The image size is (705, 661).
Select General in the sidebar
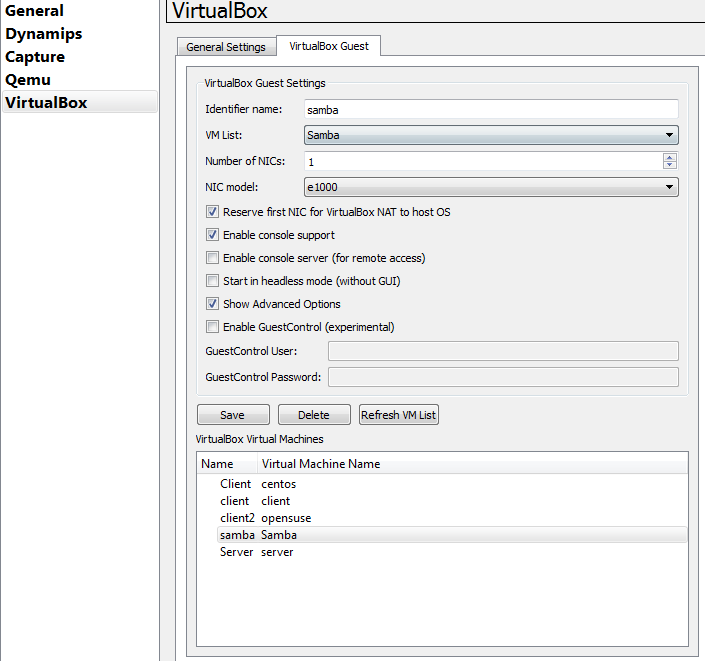click(34, 11)
